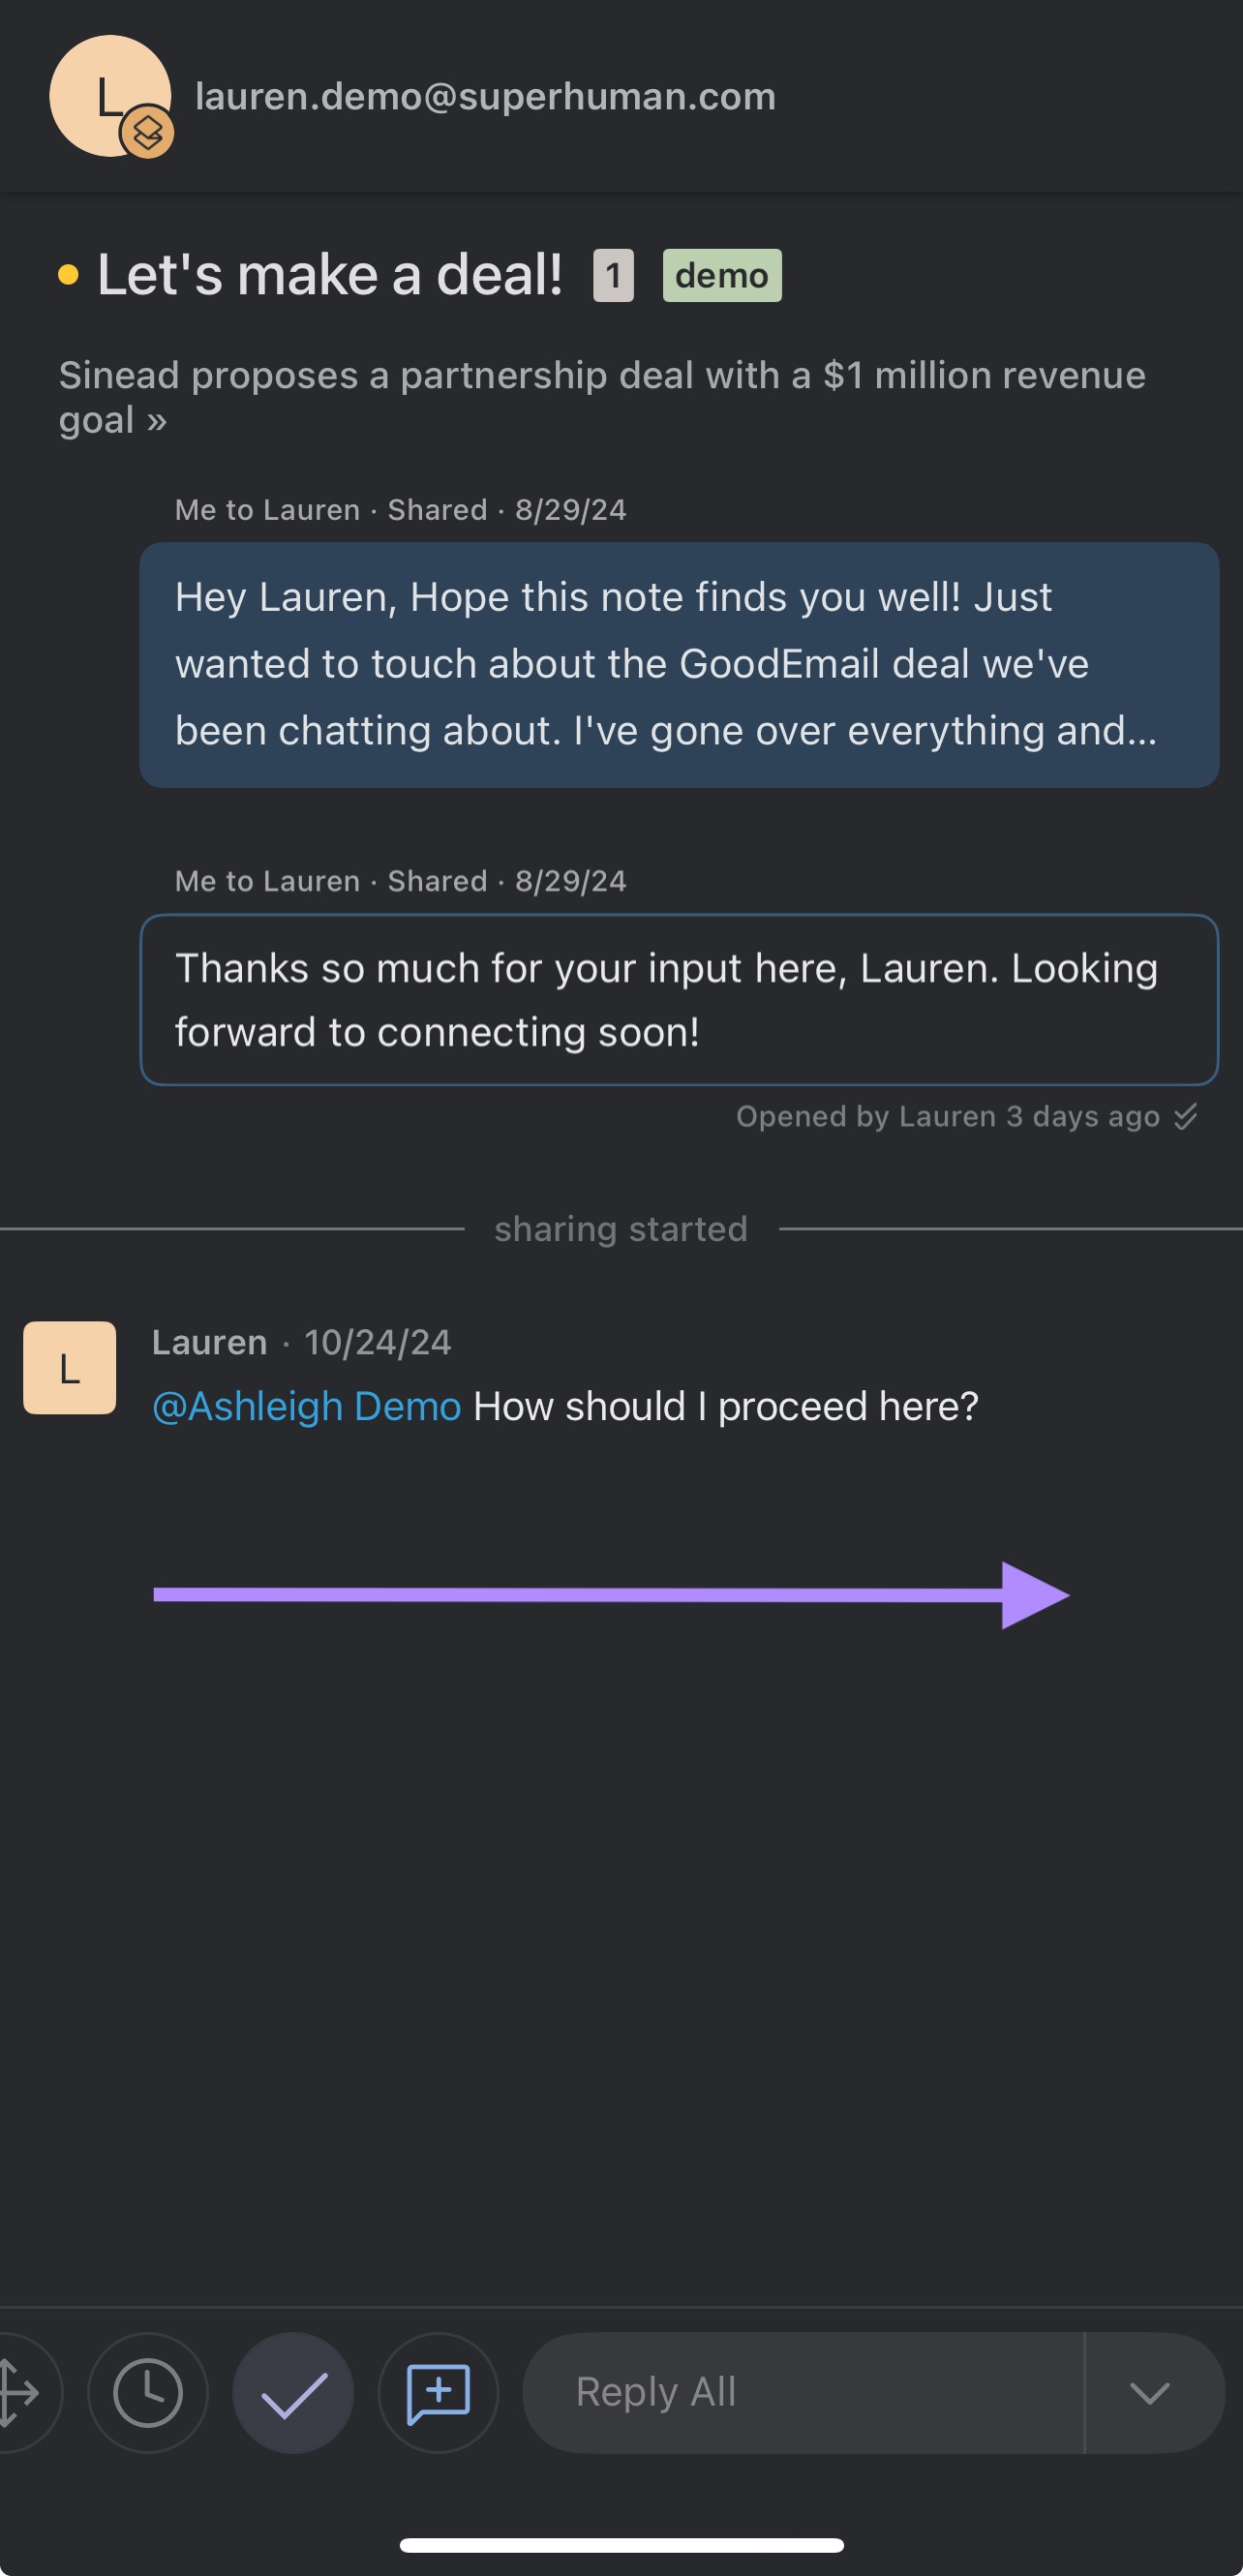1243x2576 pixels.
Task: Tap the yellow unread dot by subject
Action: [68, 275]
